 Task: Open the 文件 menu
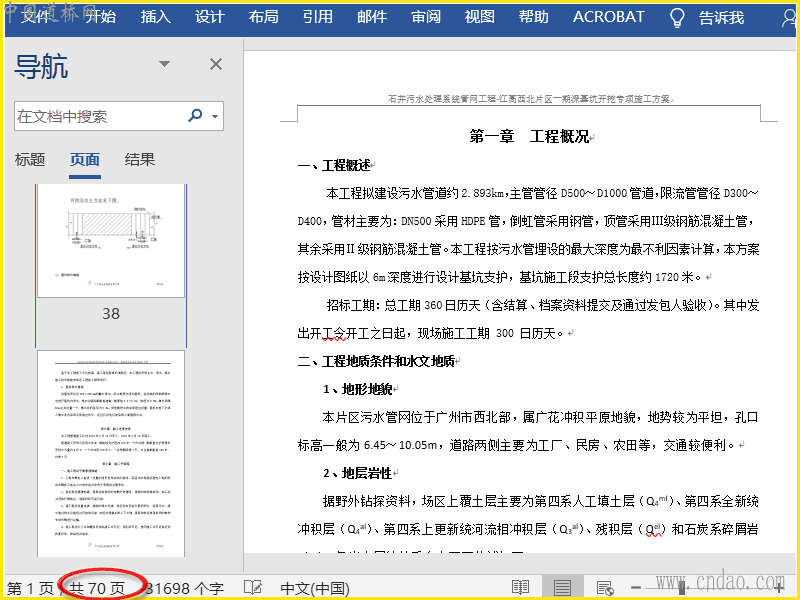click(x=36, y=17)
